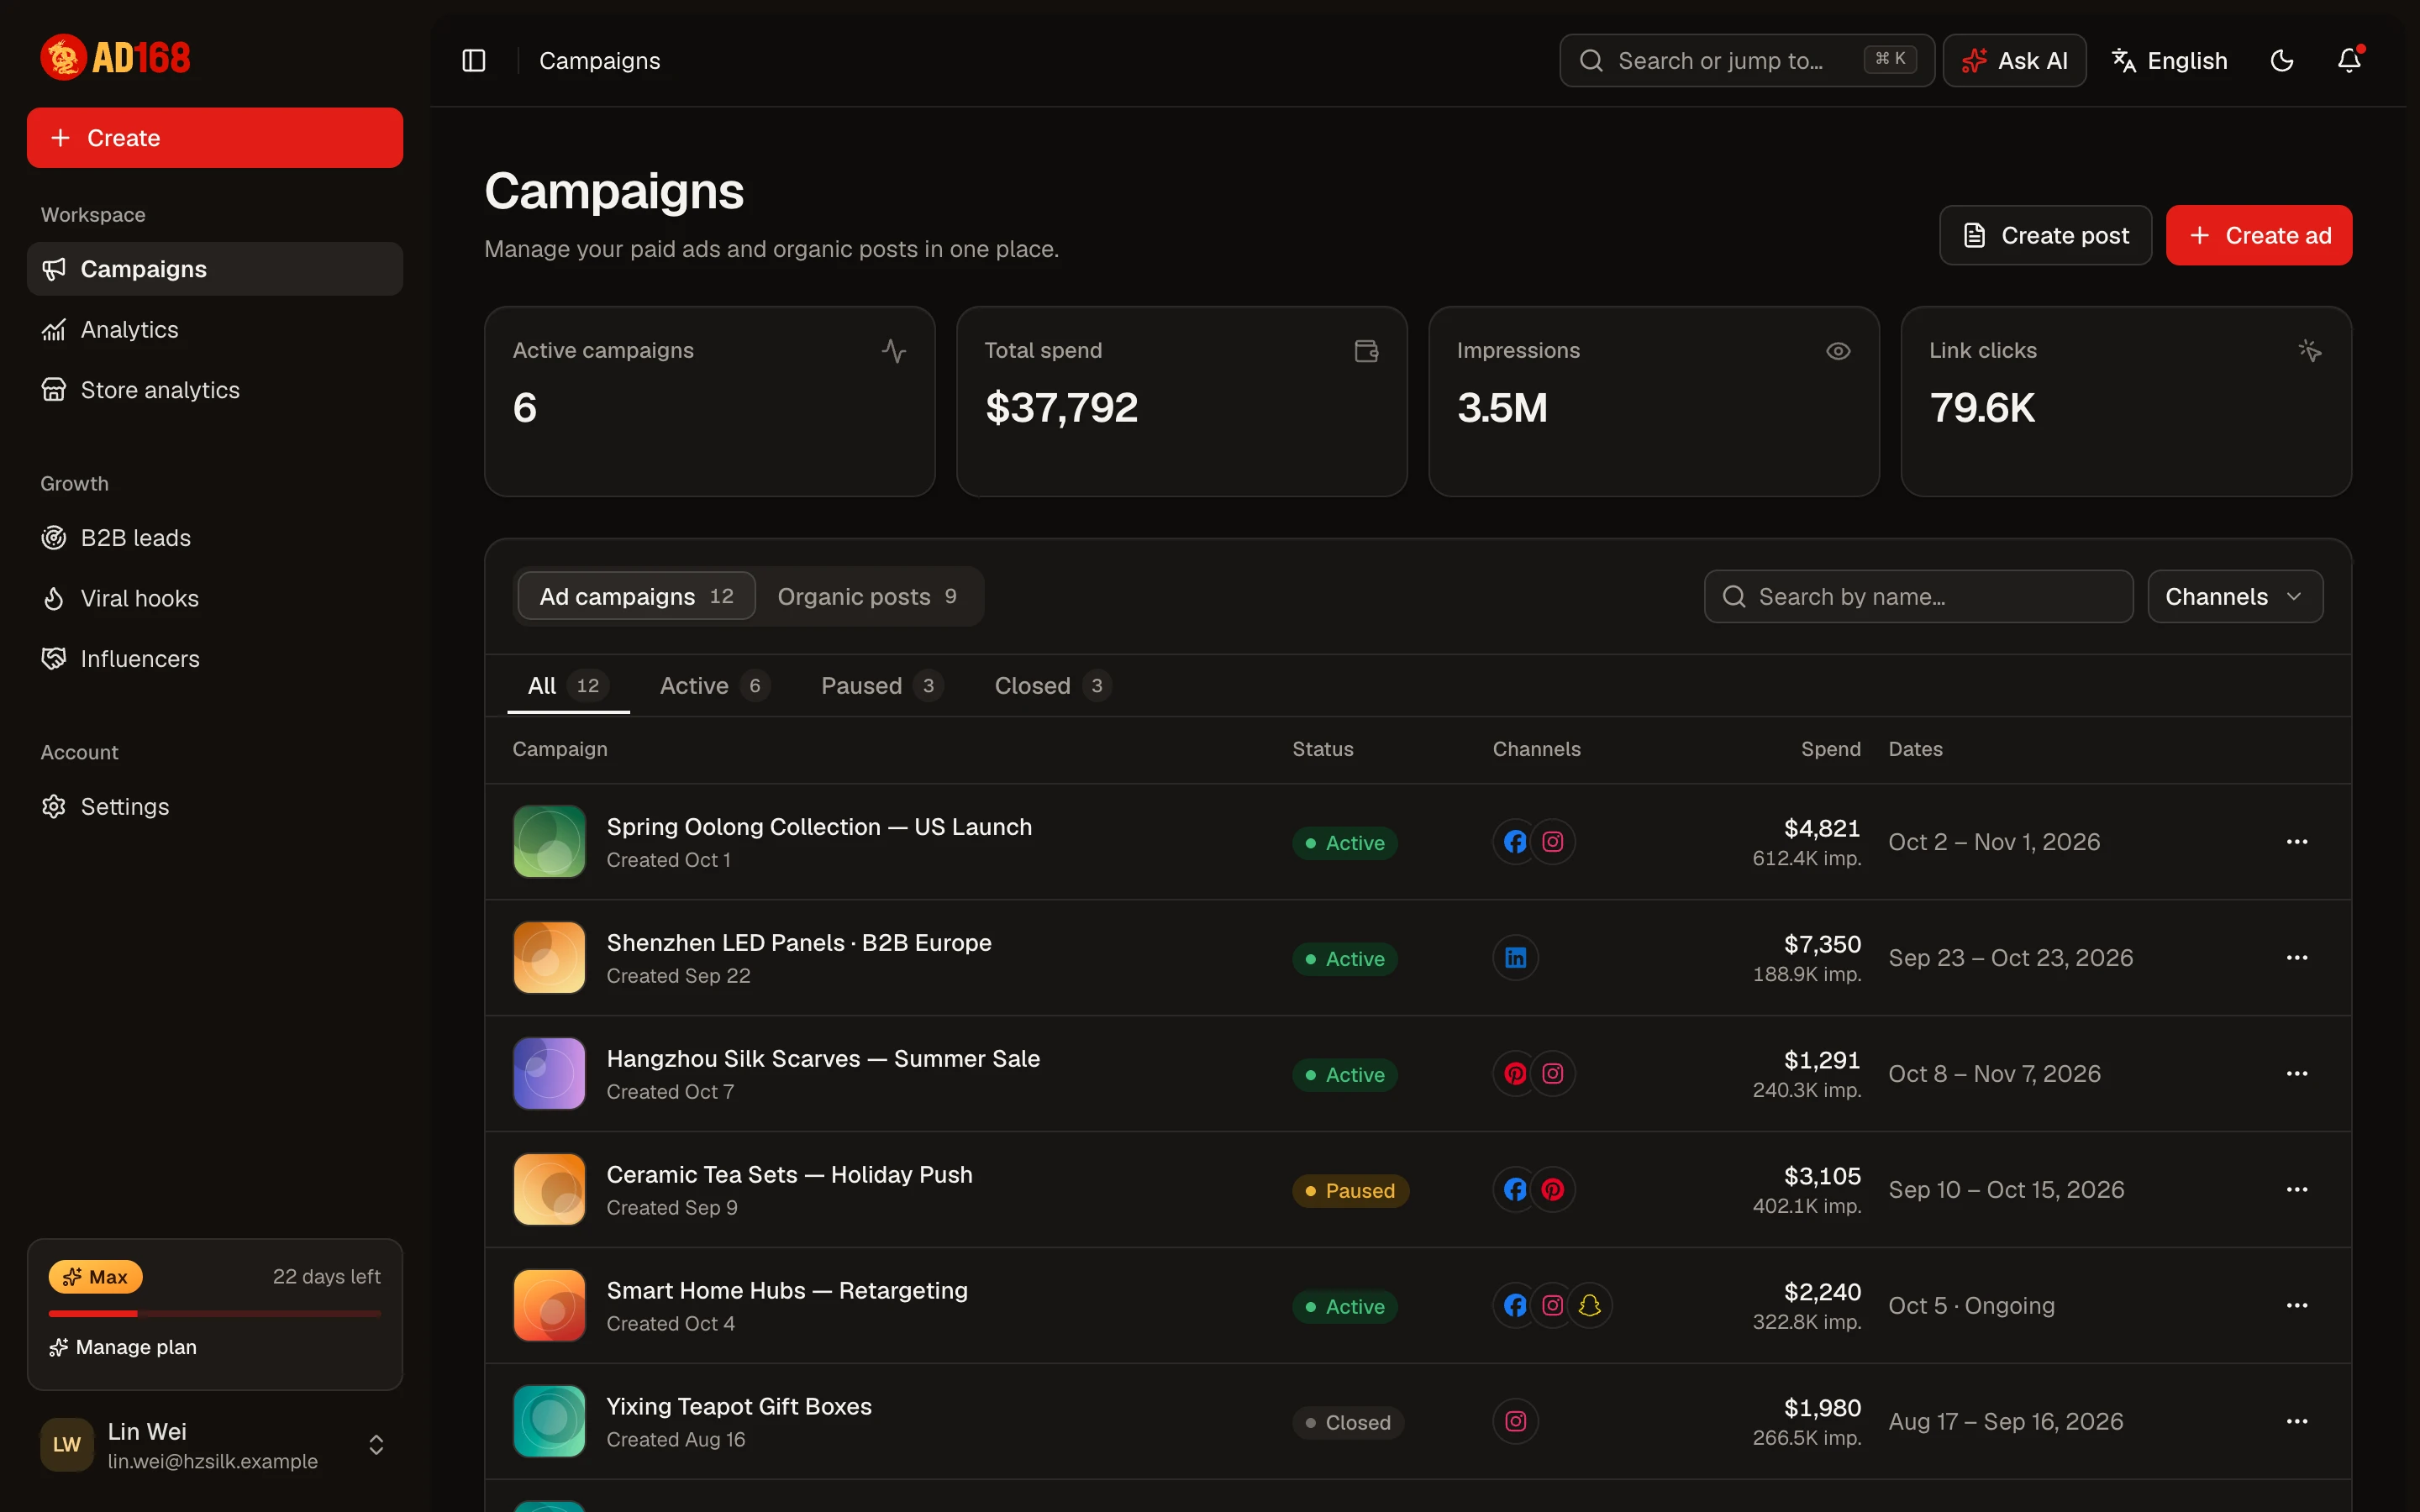2420x1512 pixels.
Task: Switch to the Organic posts tab
Action: click(867, 597)
